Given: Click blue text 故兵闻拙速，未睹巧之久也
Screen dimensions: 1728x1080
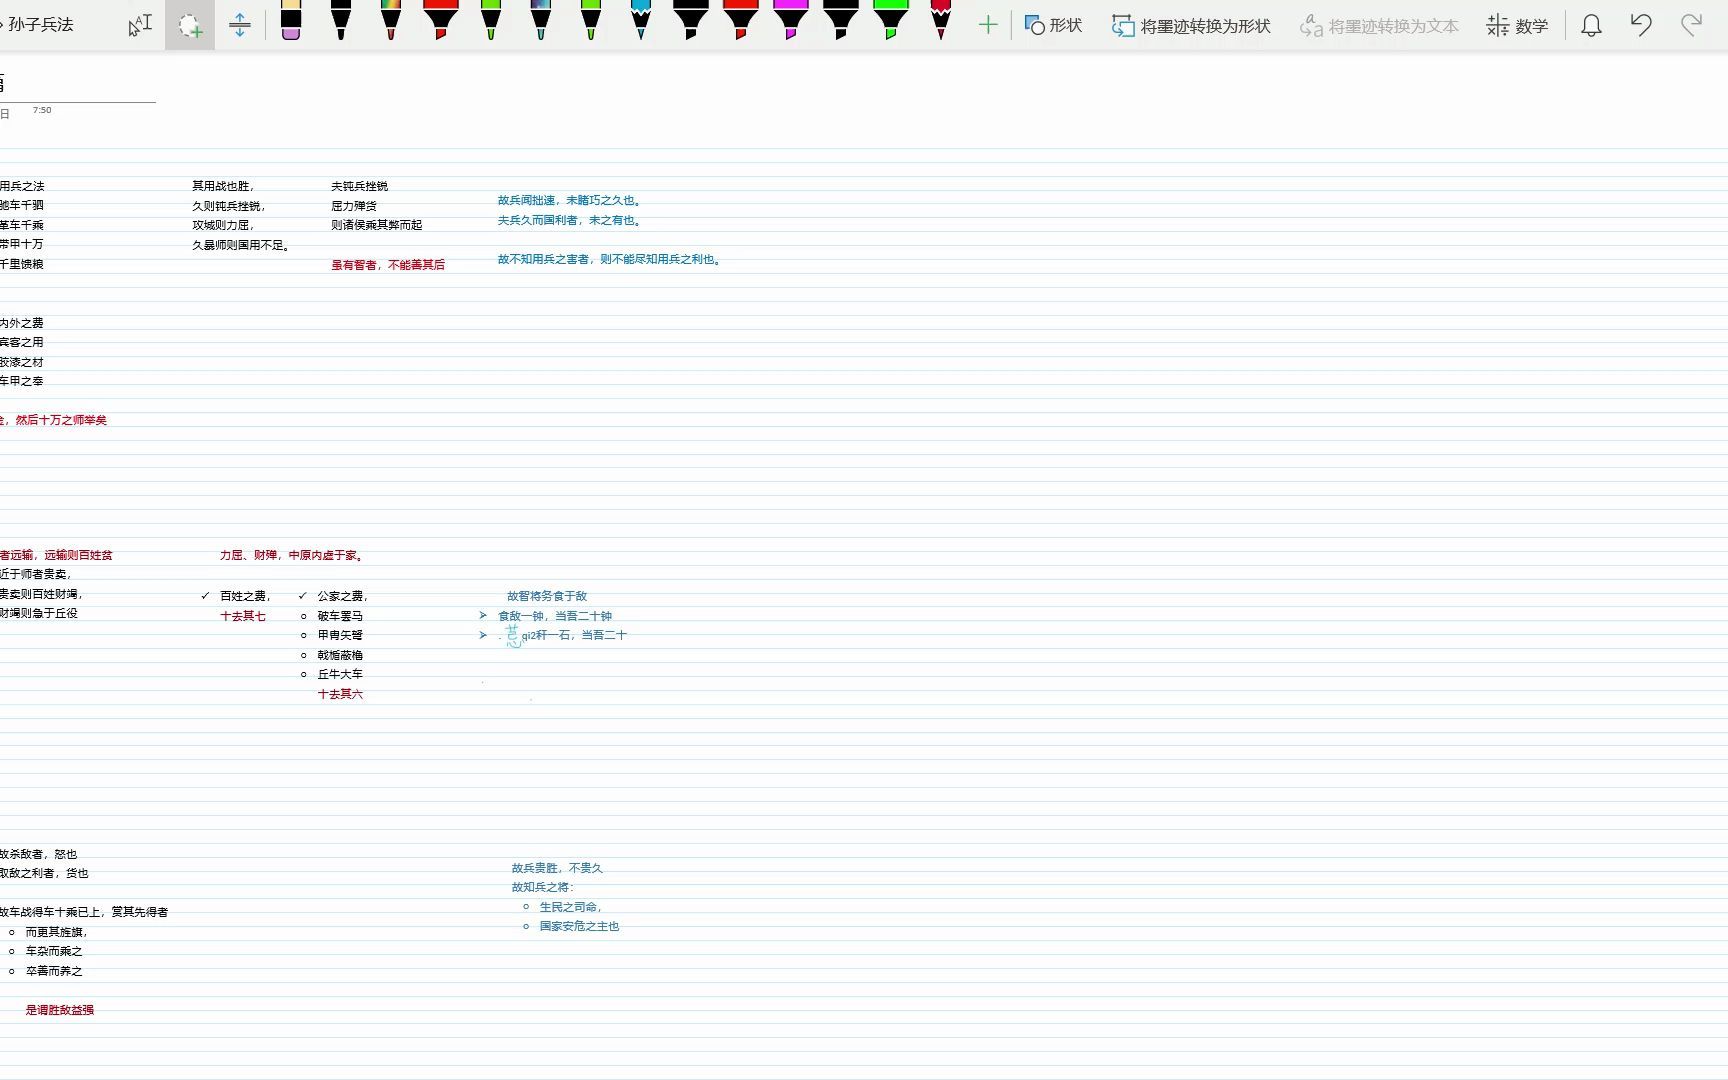Looking at the screenshot, I should click(x=569, y=200).
